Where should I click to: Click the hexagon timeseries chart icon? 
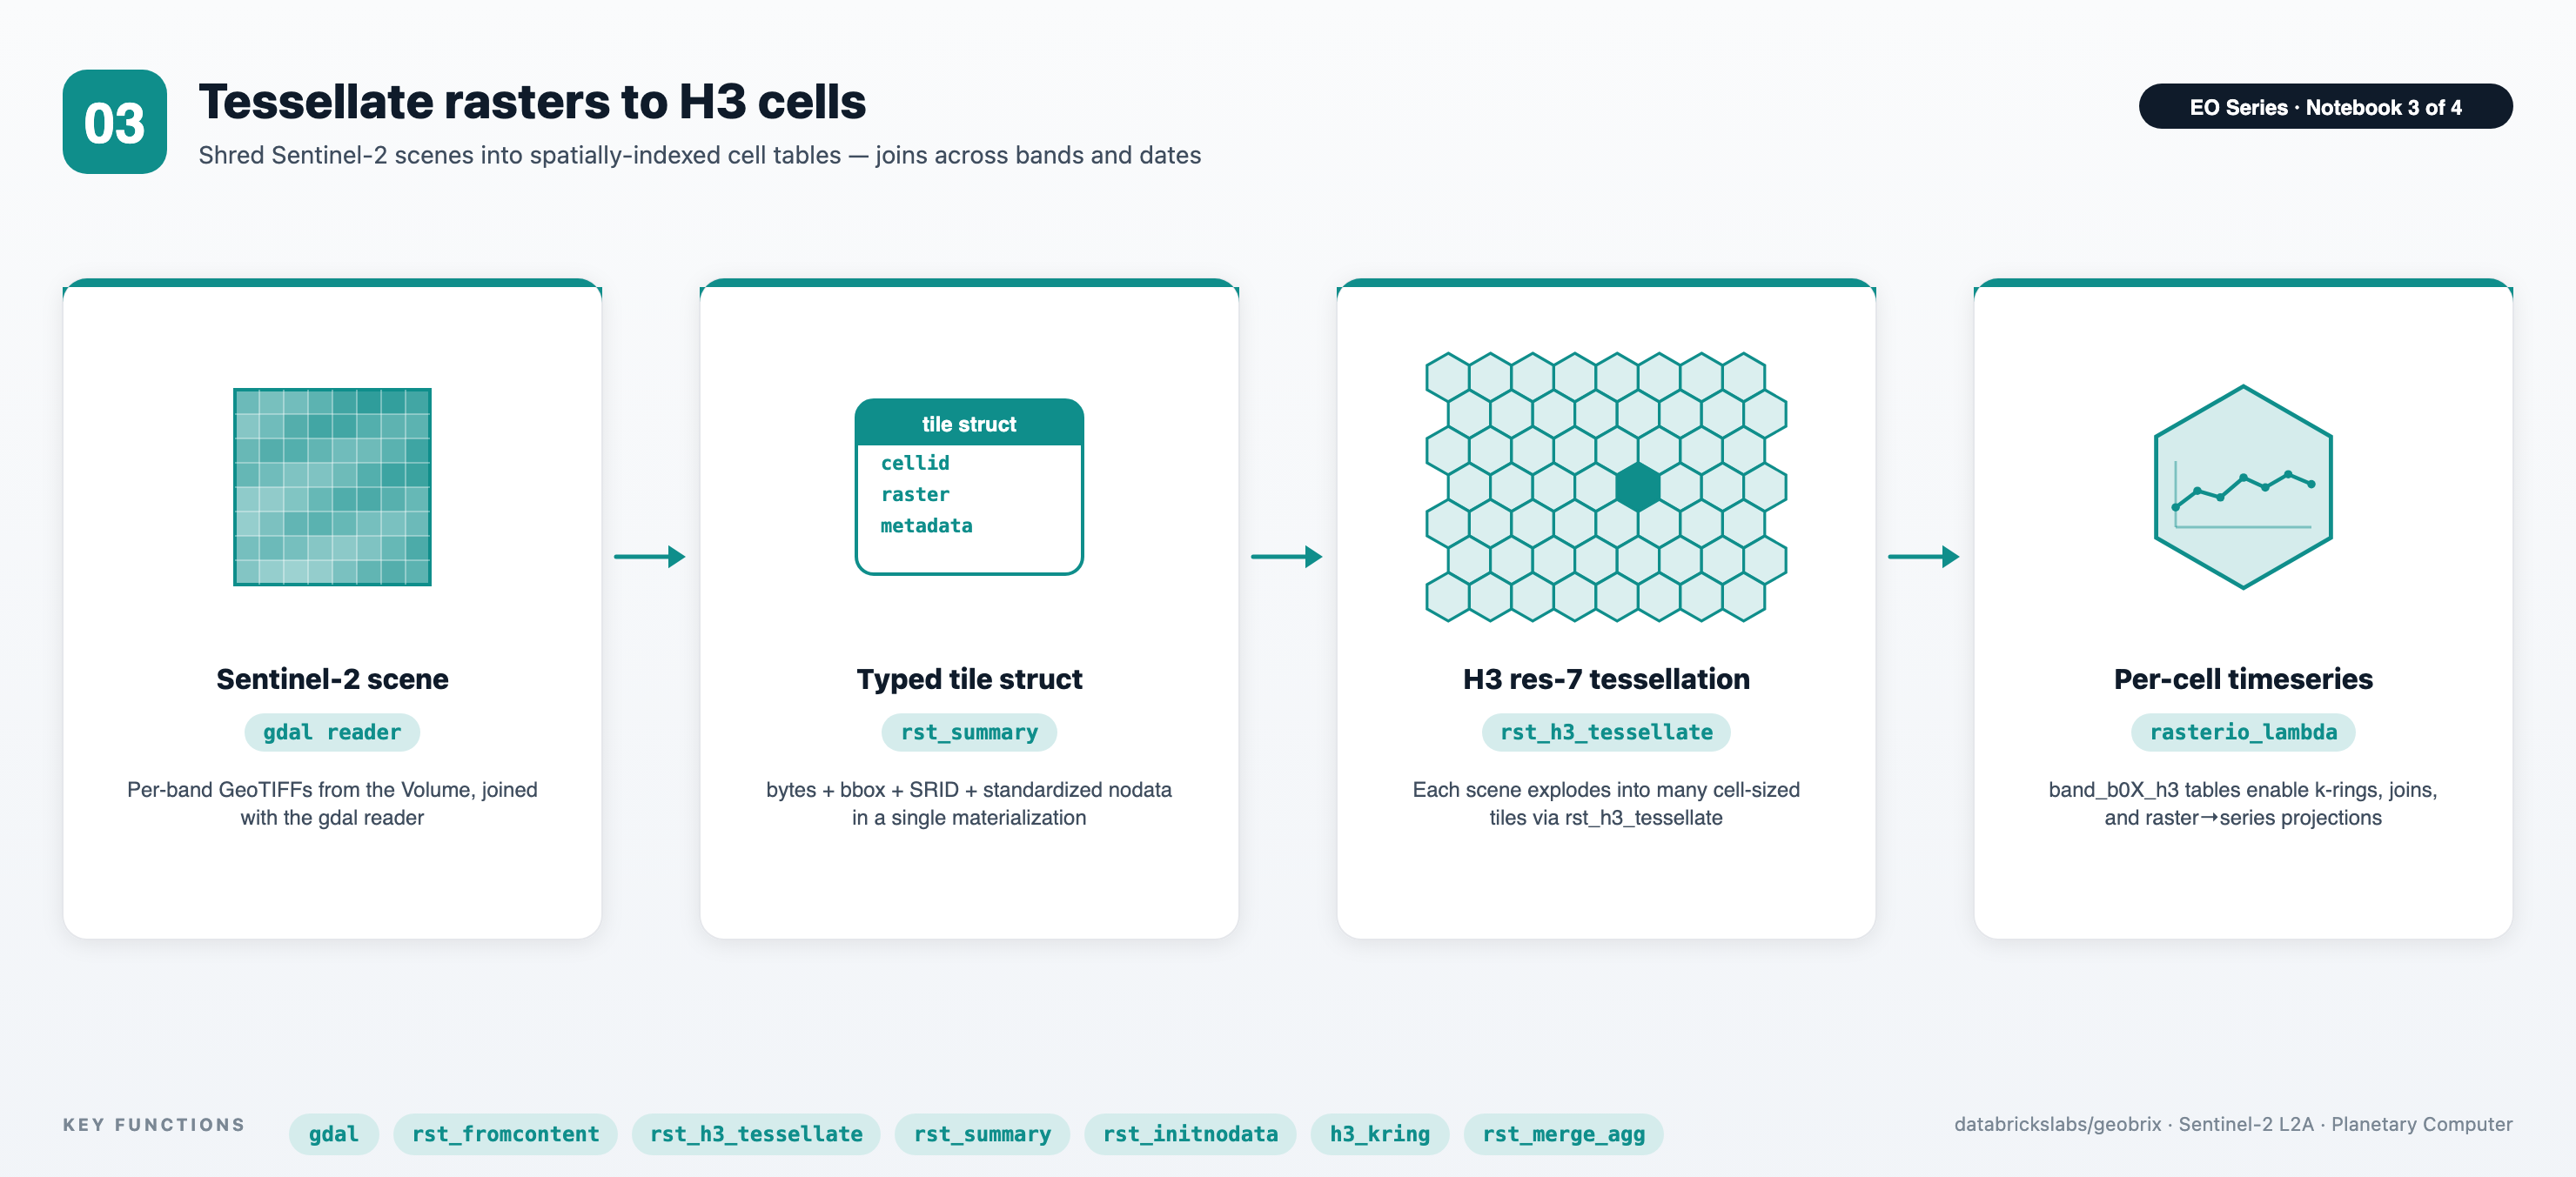click(x=2243, y=487)
